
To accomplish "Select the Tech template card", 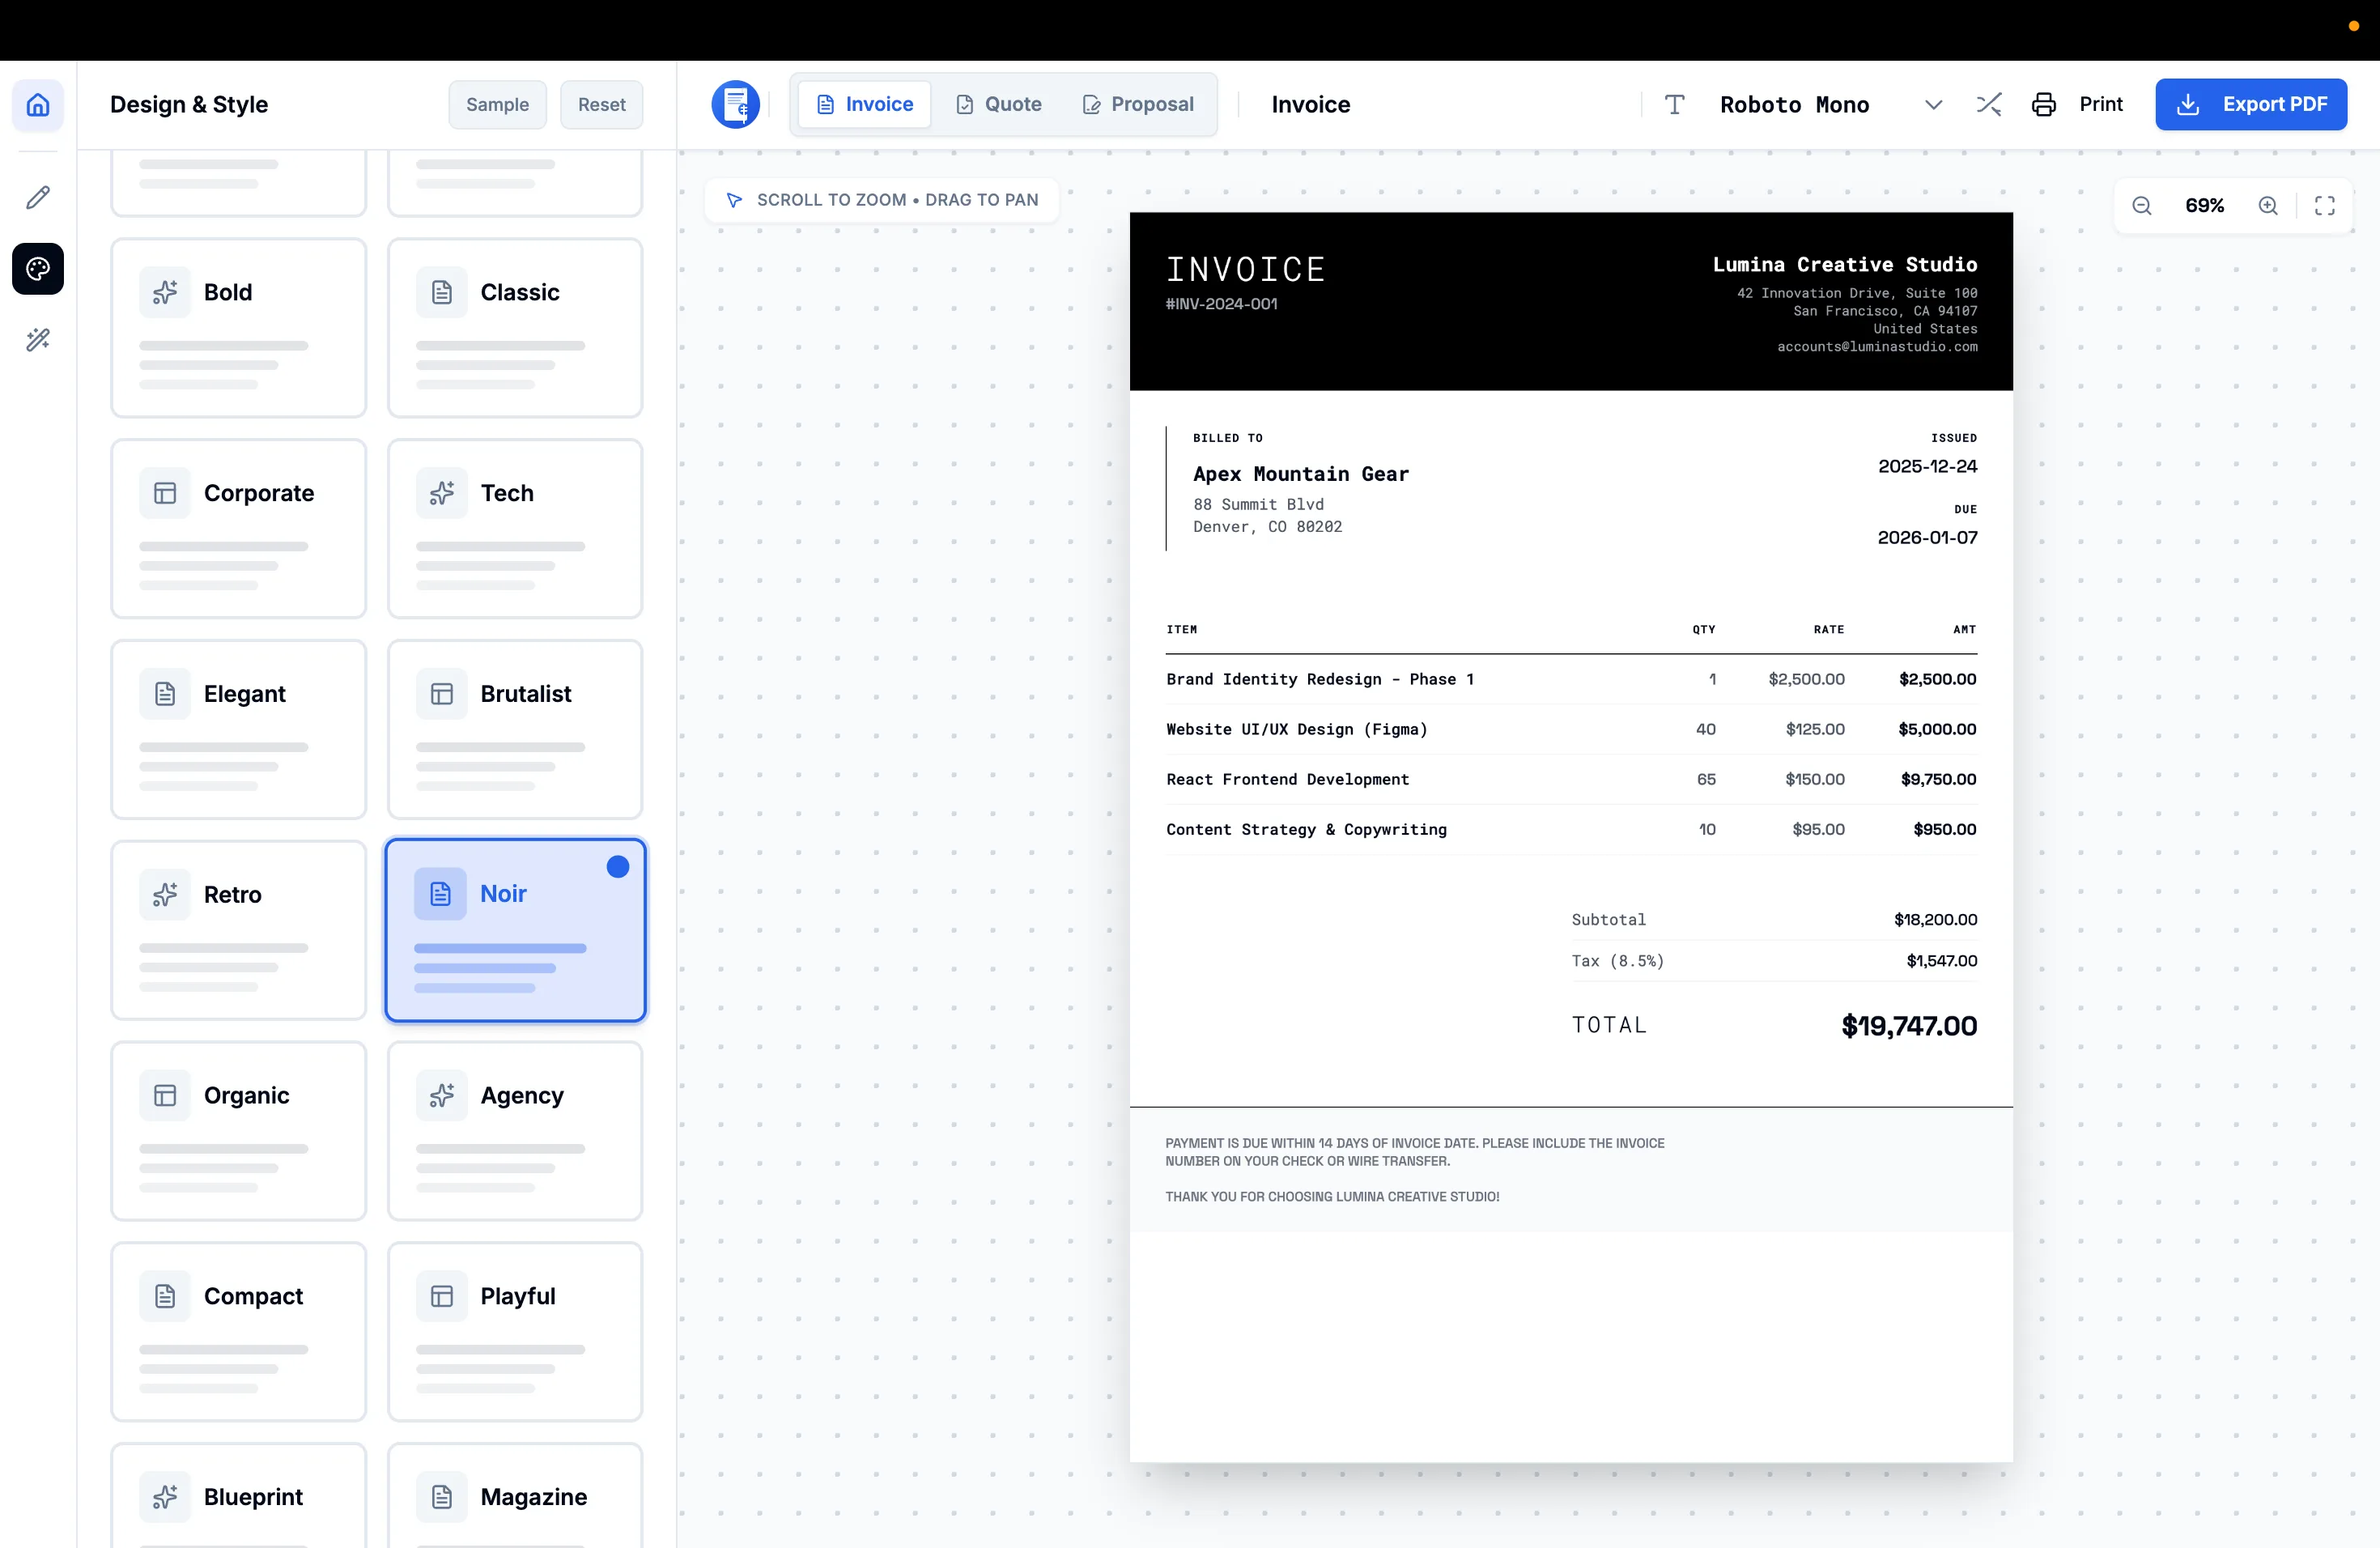I will pos(515,529).
